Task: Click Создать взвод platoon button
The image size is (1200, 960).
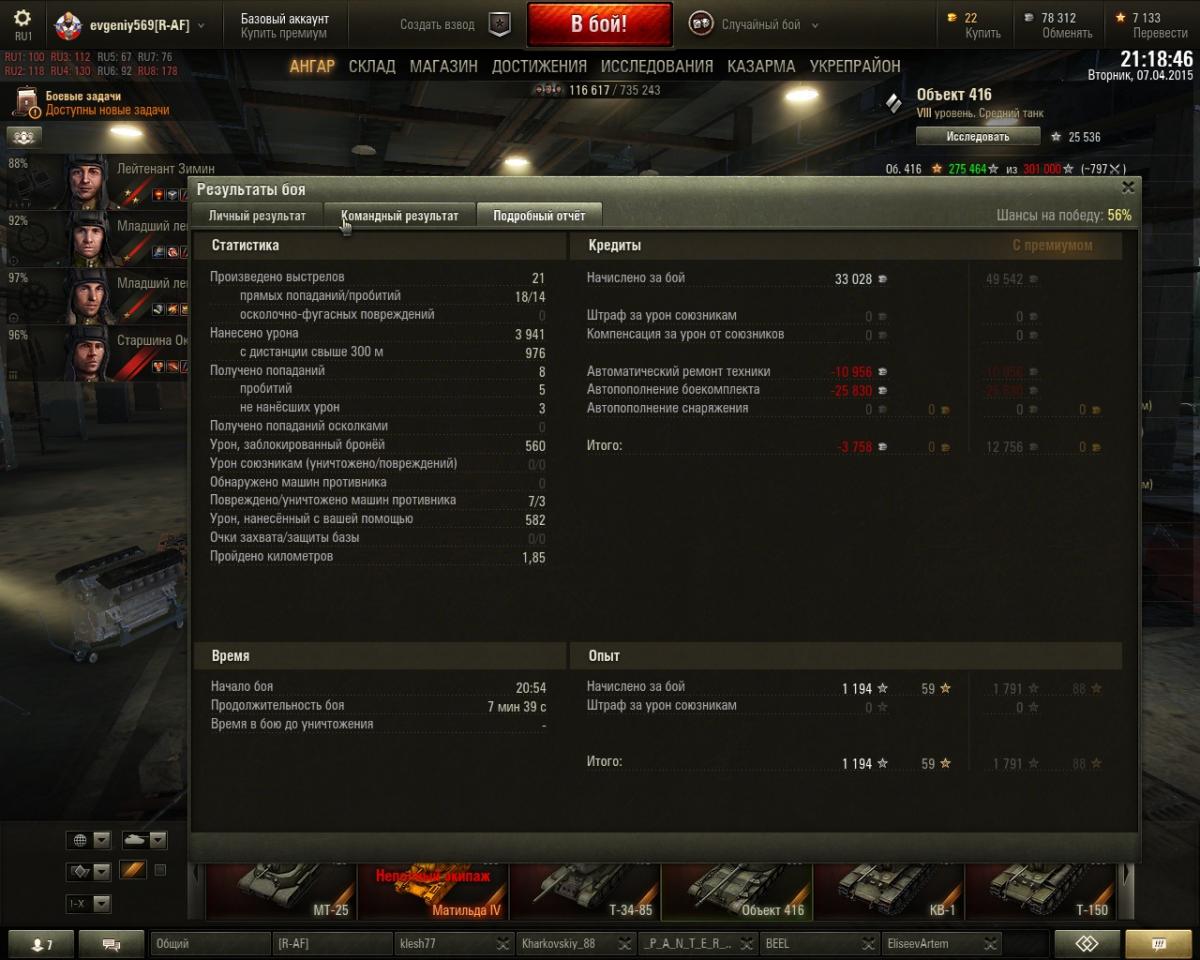Action: (437, 25)
